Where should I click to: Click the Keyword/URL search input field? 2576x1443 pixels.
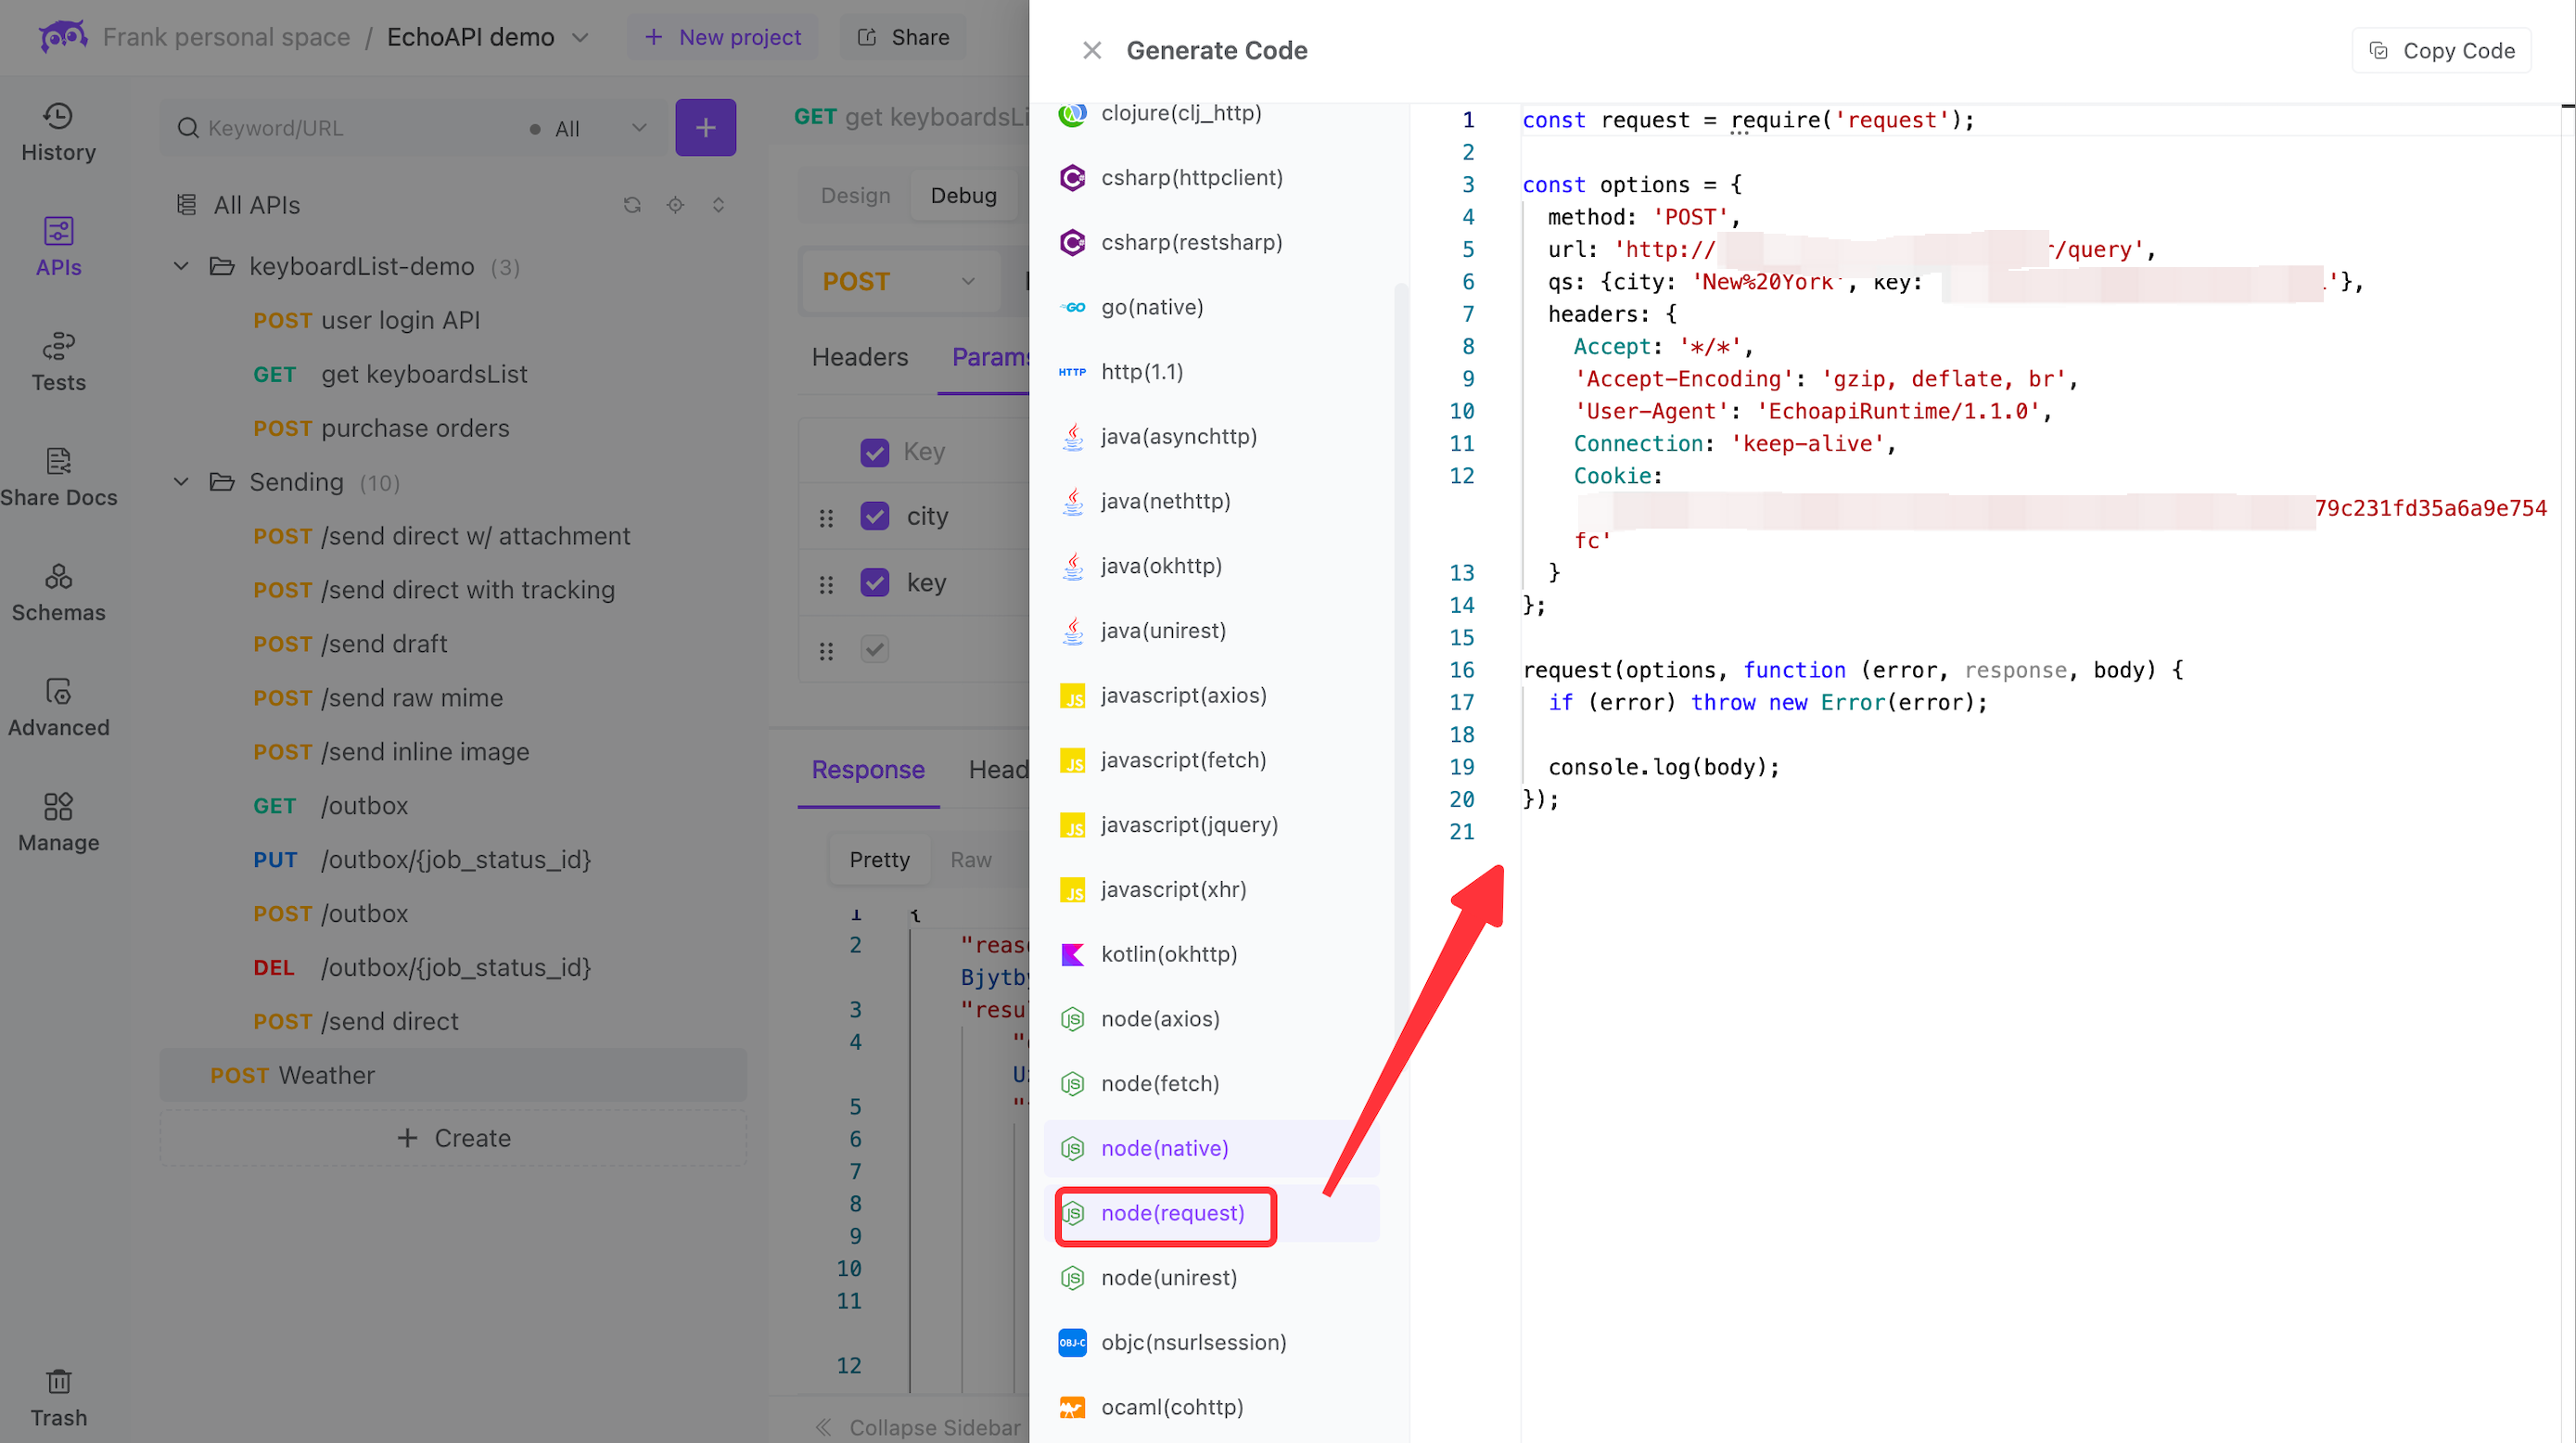tap(347, 127)
